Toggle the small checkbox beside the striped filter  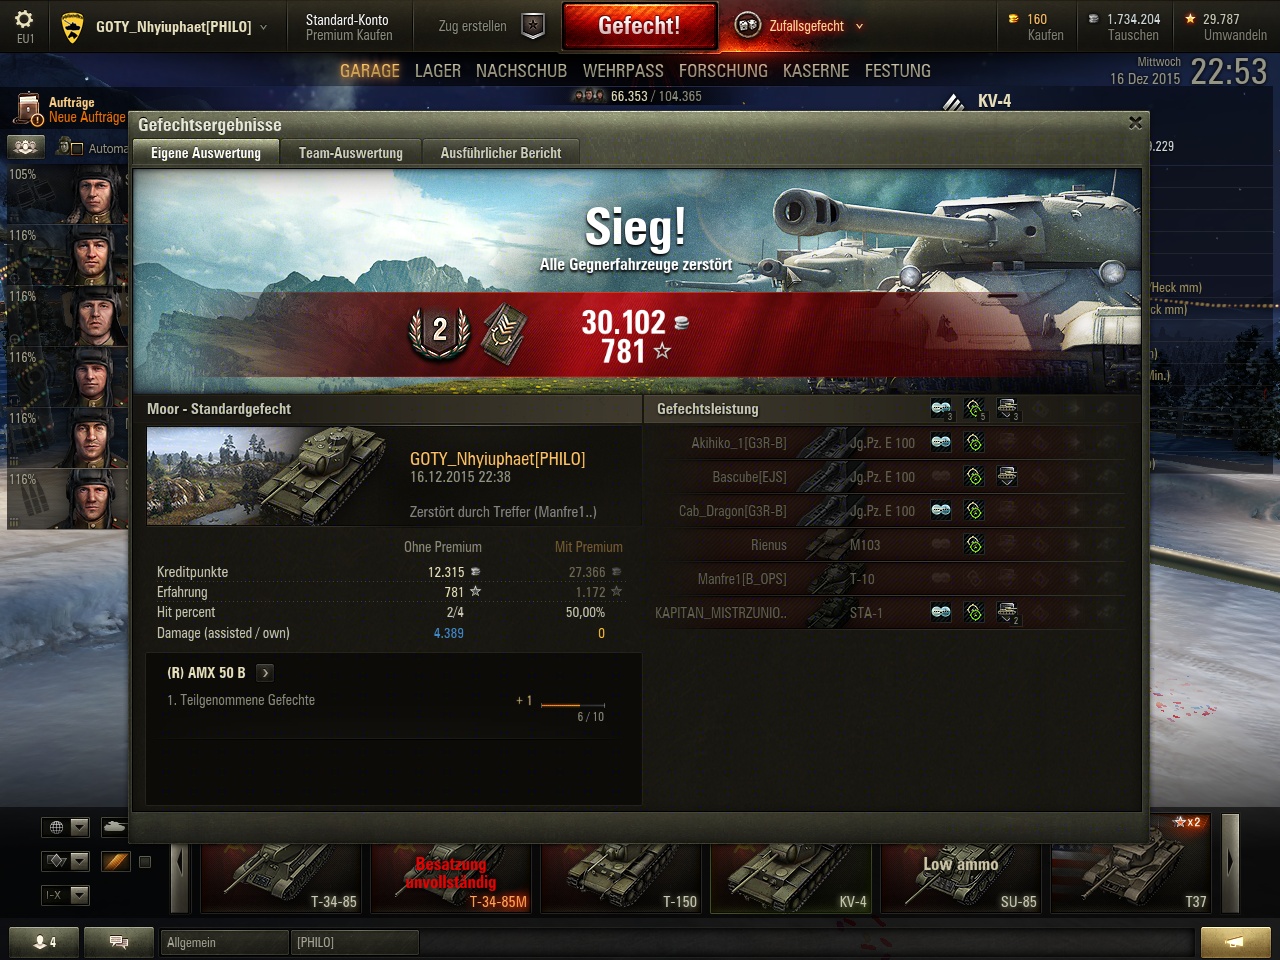(x=145, y=862)
